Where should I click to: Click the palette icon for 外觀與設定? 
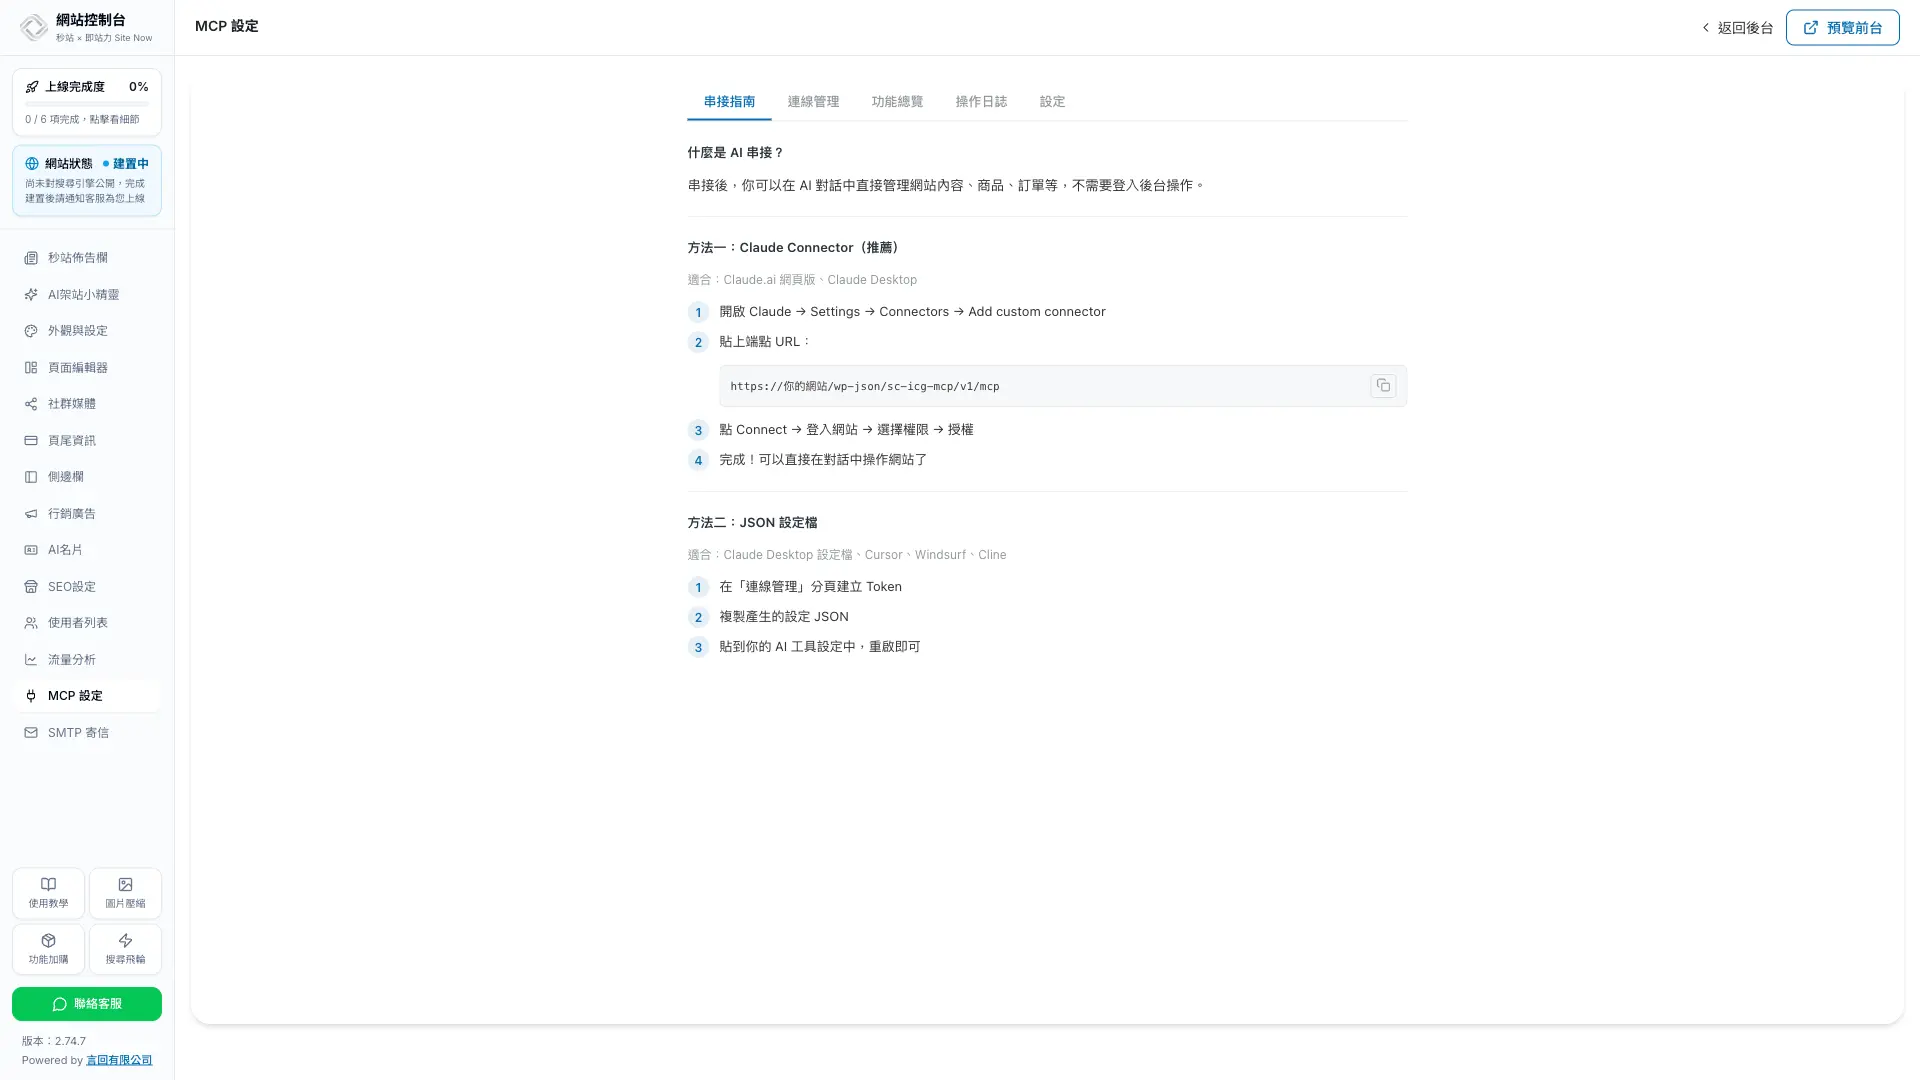pyautogui.click(x=31, y=331)
